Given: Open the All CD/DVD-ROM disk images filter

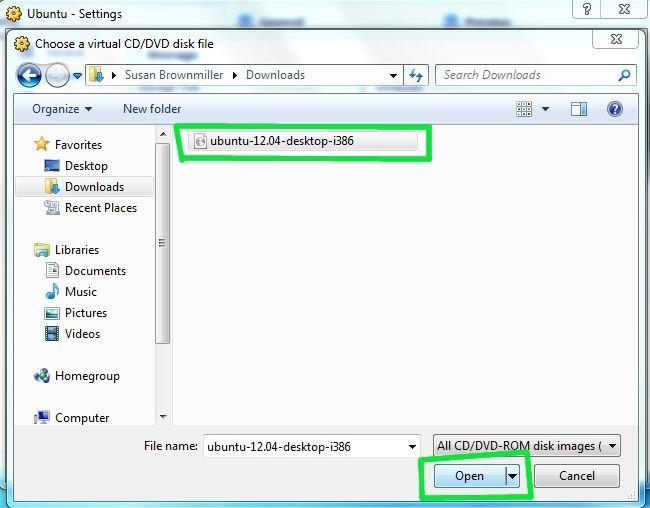Looking at the screenshot, I should tap(526, 446).
